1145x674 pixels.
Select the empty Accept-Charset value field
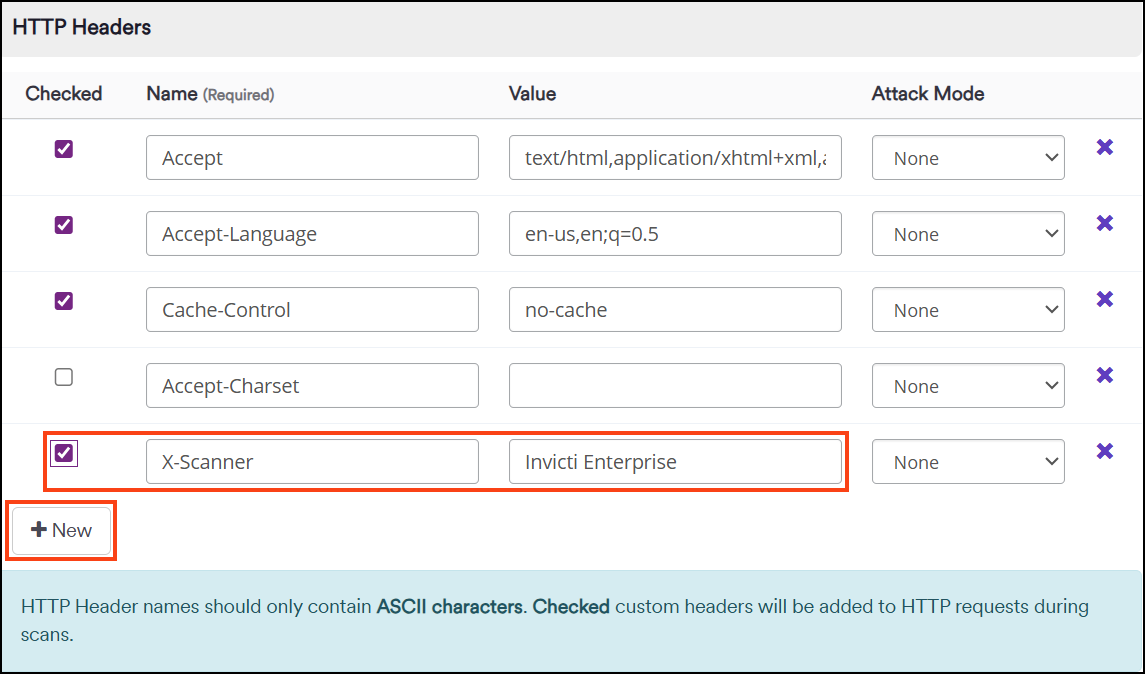pyautogui.click(x=675, y=385)
